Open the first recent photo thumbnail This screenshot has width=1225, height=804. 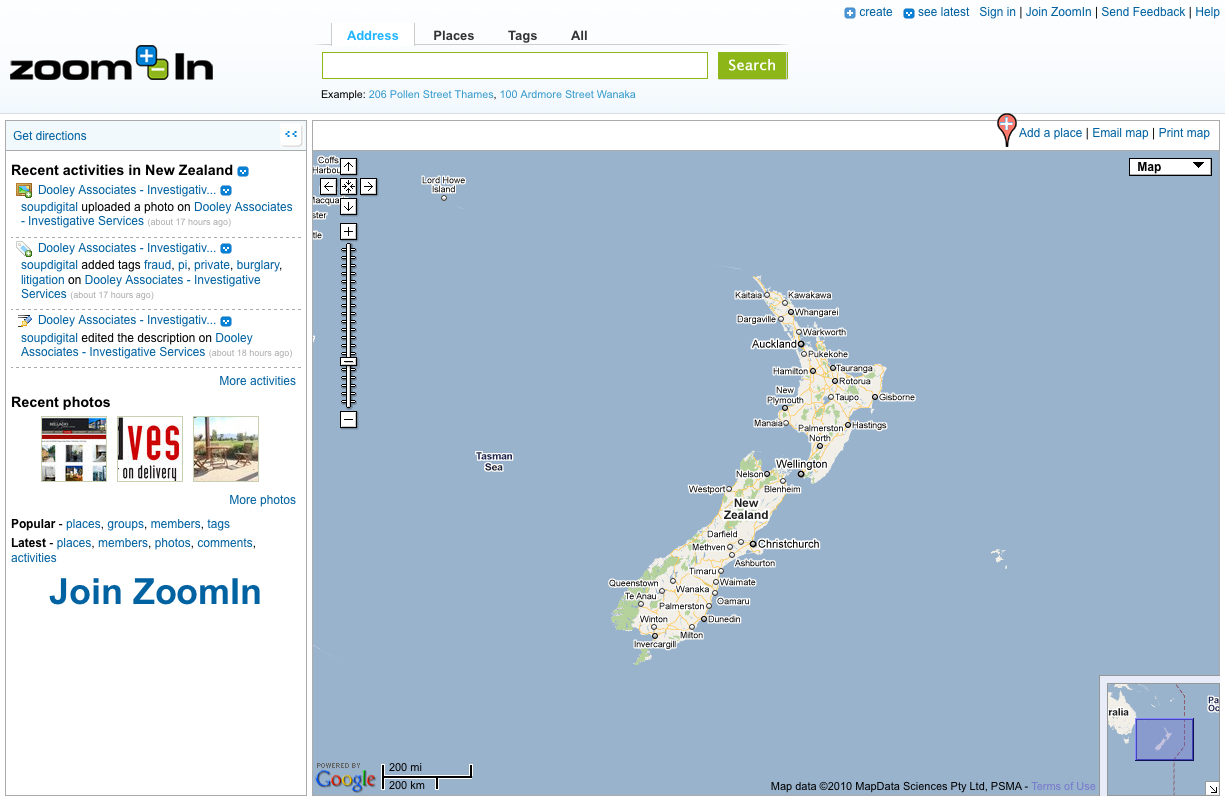tap(74, 449)
